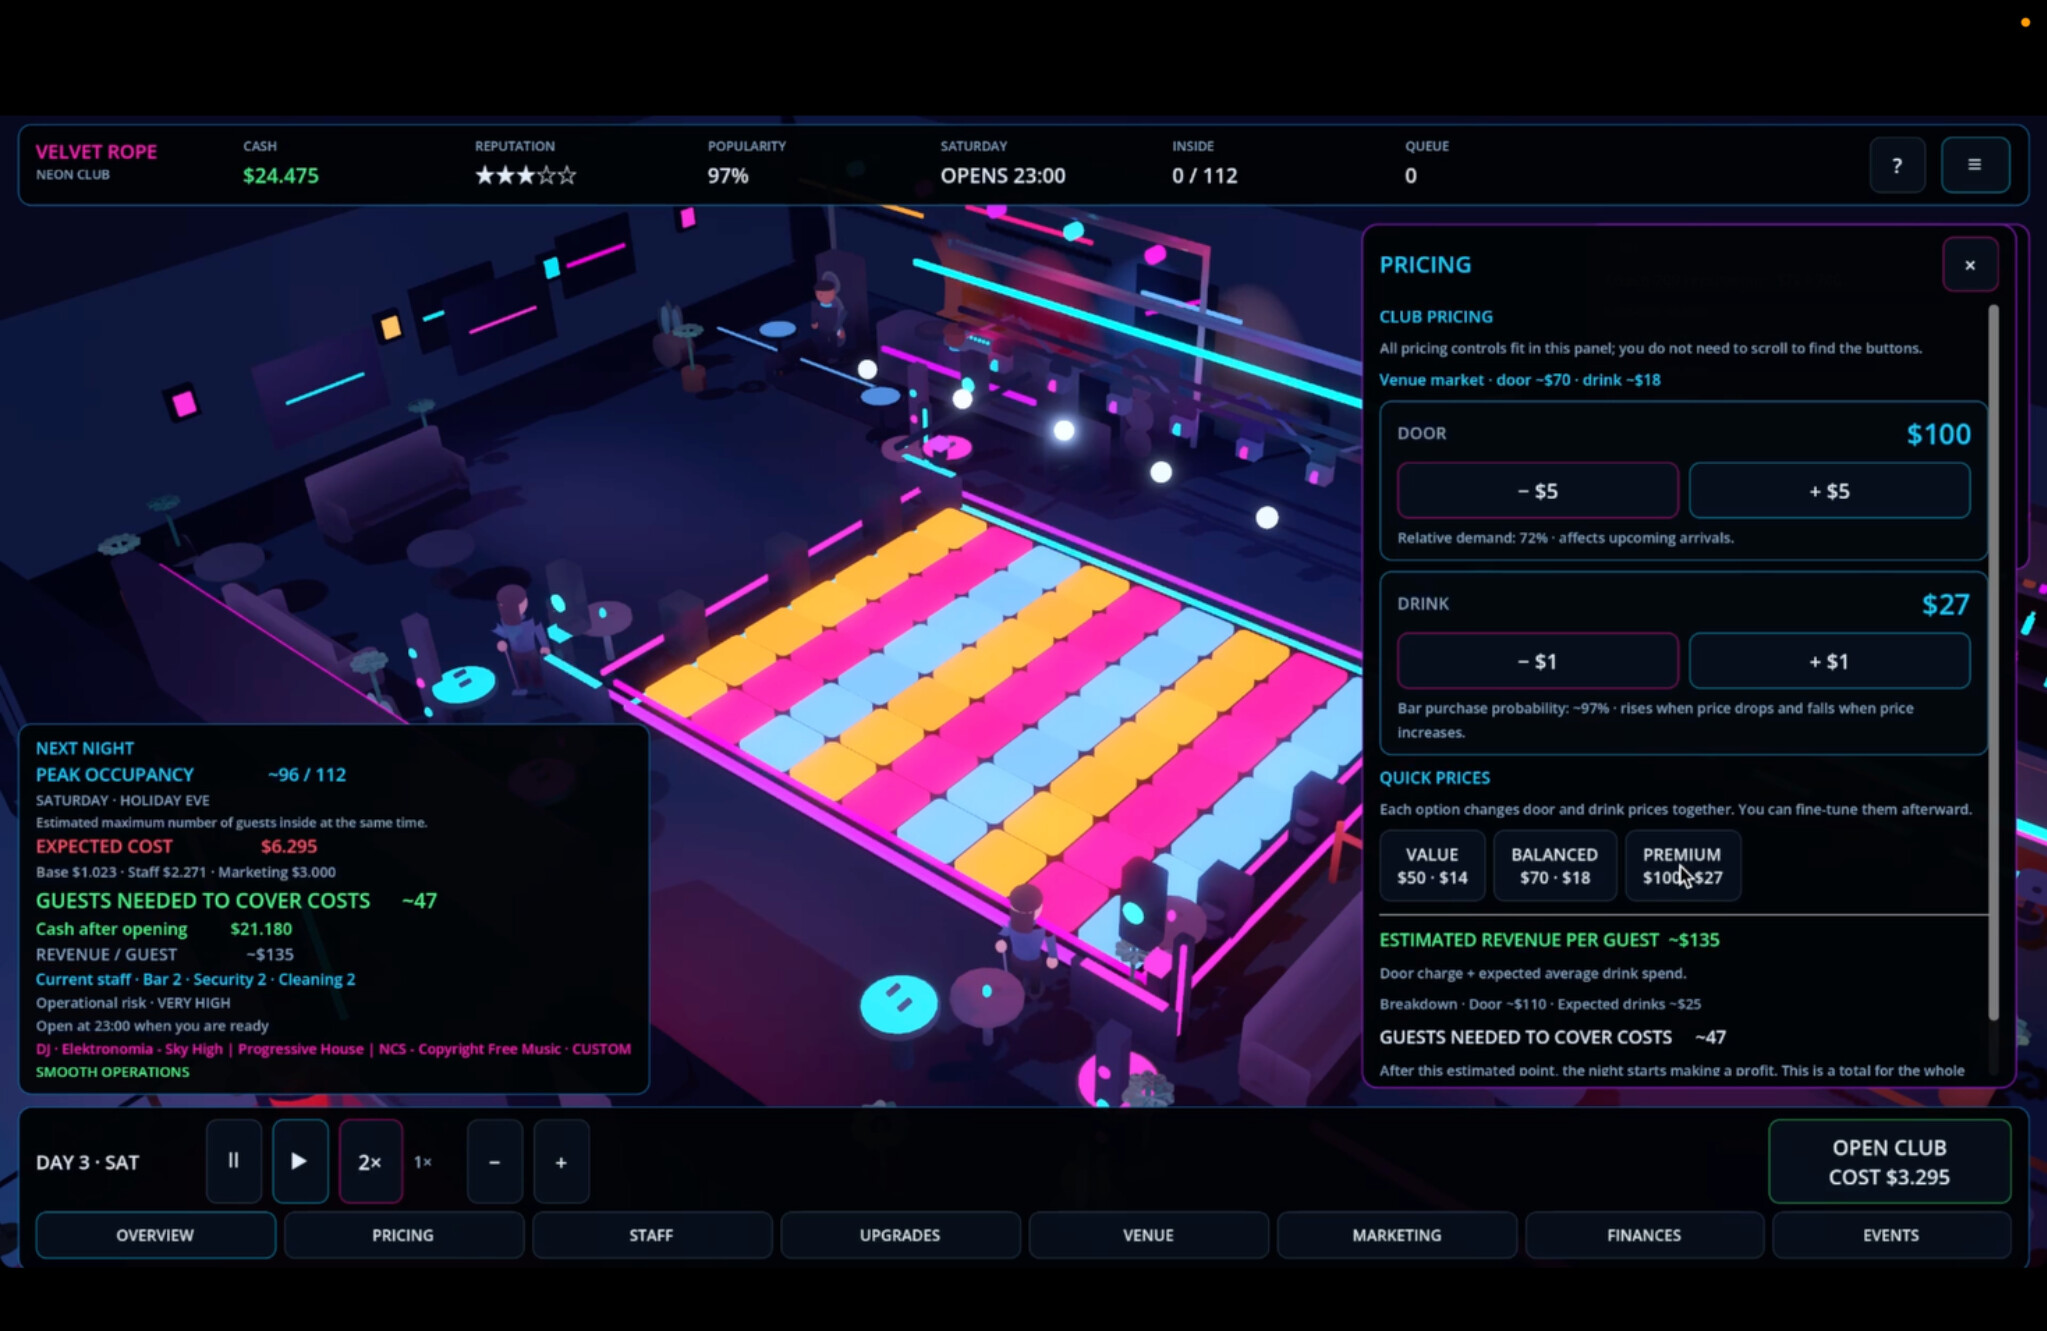
Task: Close the Pricing panel
Action: 1970,265
